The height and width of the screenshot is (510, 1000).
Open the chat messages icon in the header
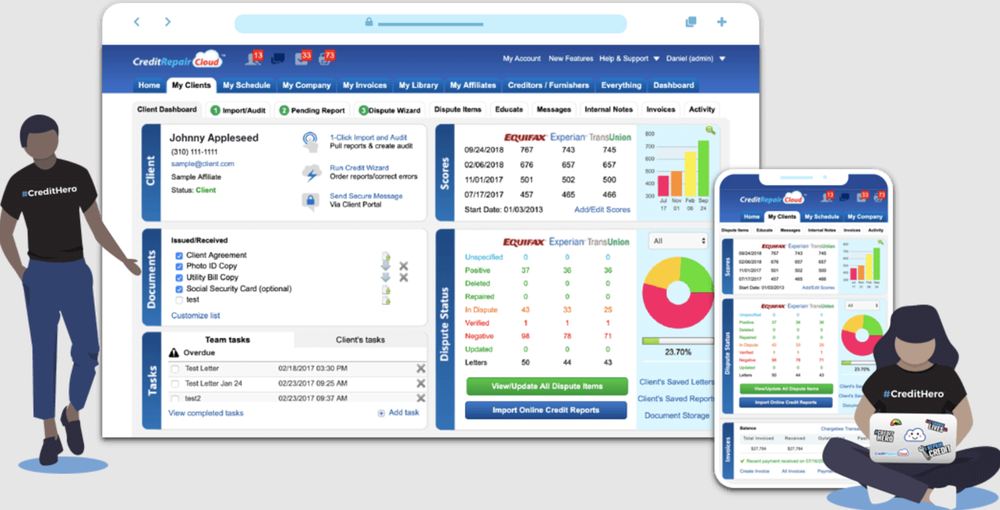click(x=278, y=59)
